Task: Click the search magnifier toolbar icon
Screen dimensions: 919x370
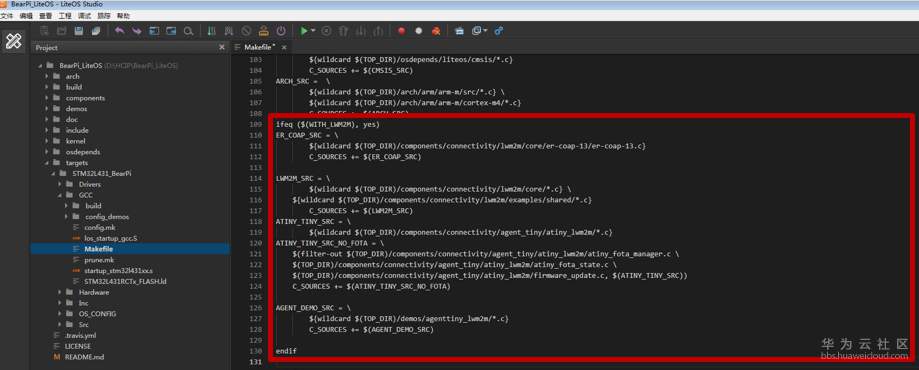Action: pos(188,30)
